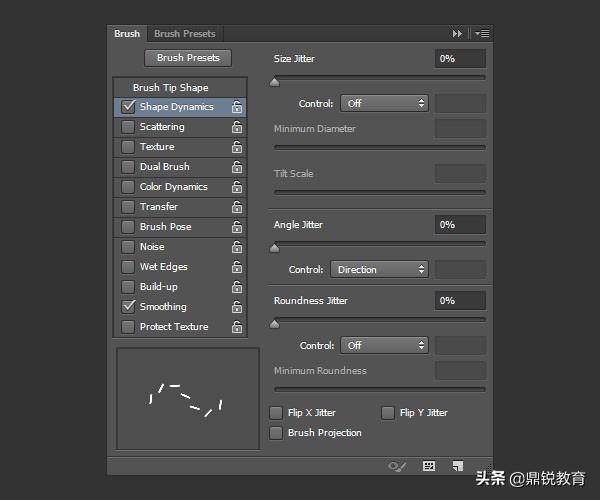This screenshot has height=500, width=600.
Task: Create a new brush with page icon
Action: tap(458, 466)
